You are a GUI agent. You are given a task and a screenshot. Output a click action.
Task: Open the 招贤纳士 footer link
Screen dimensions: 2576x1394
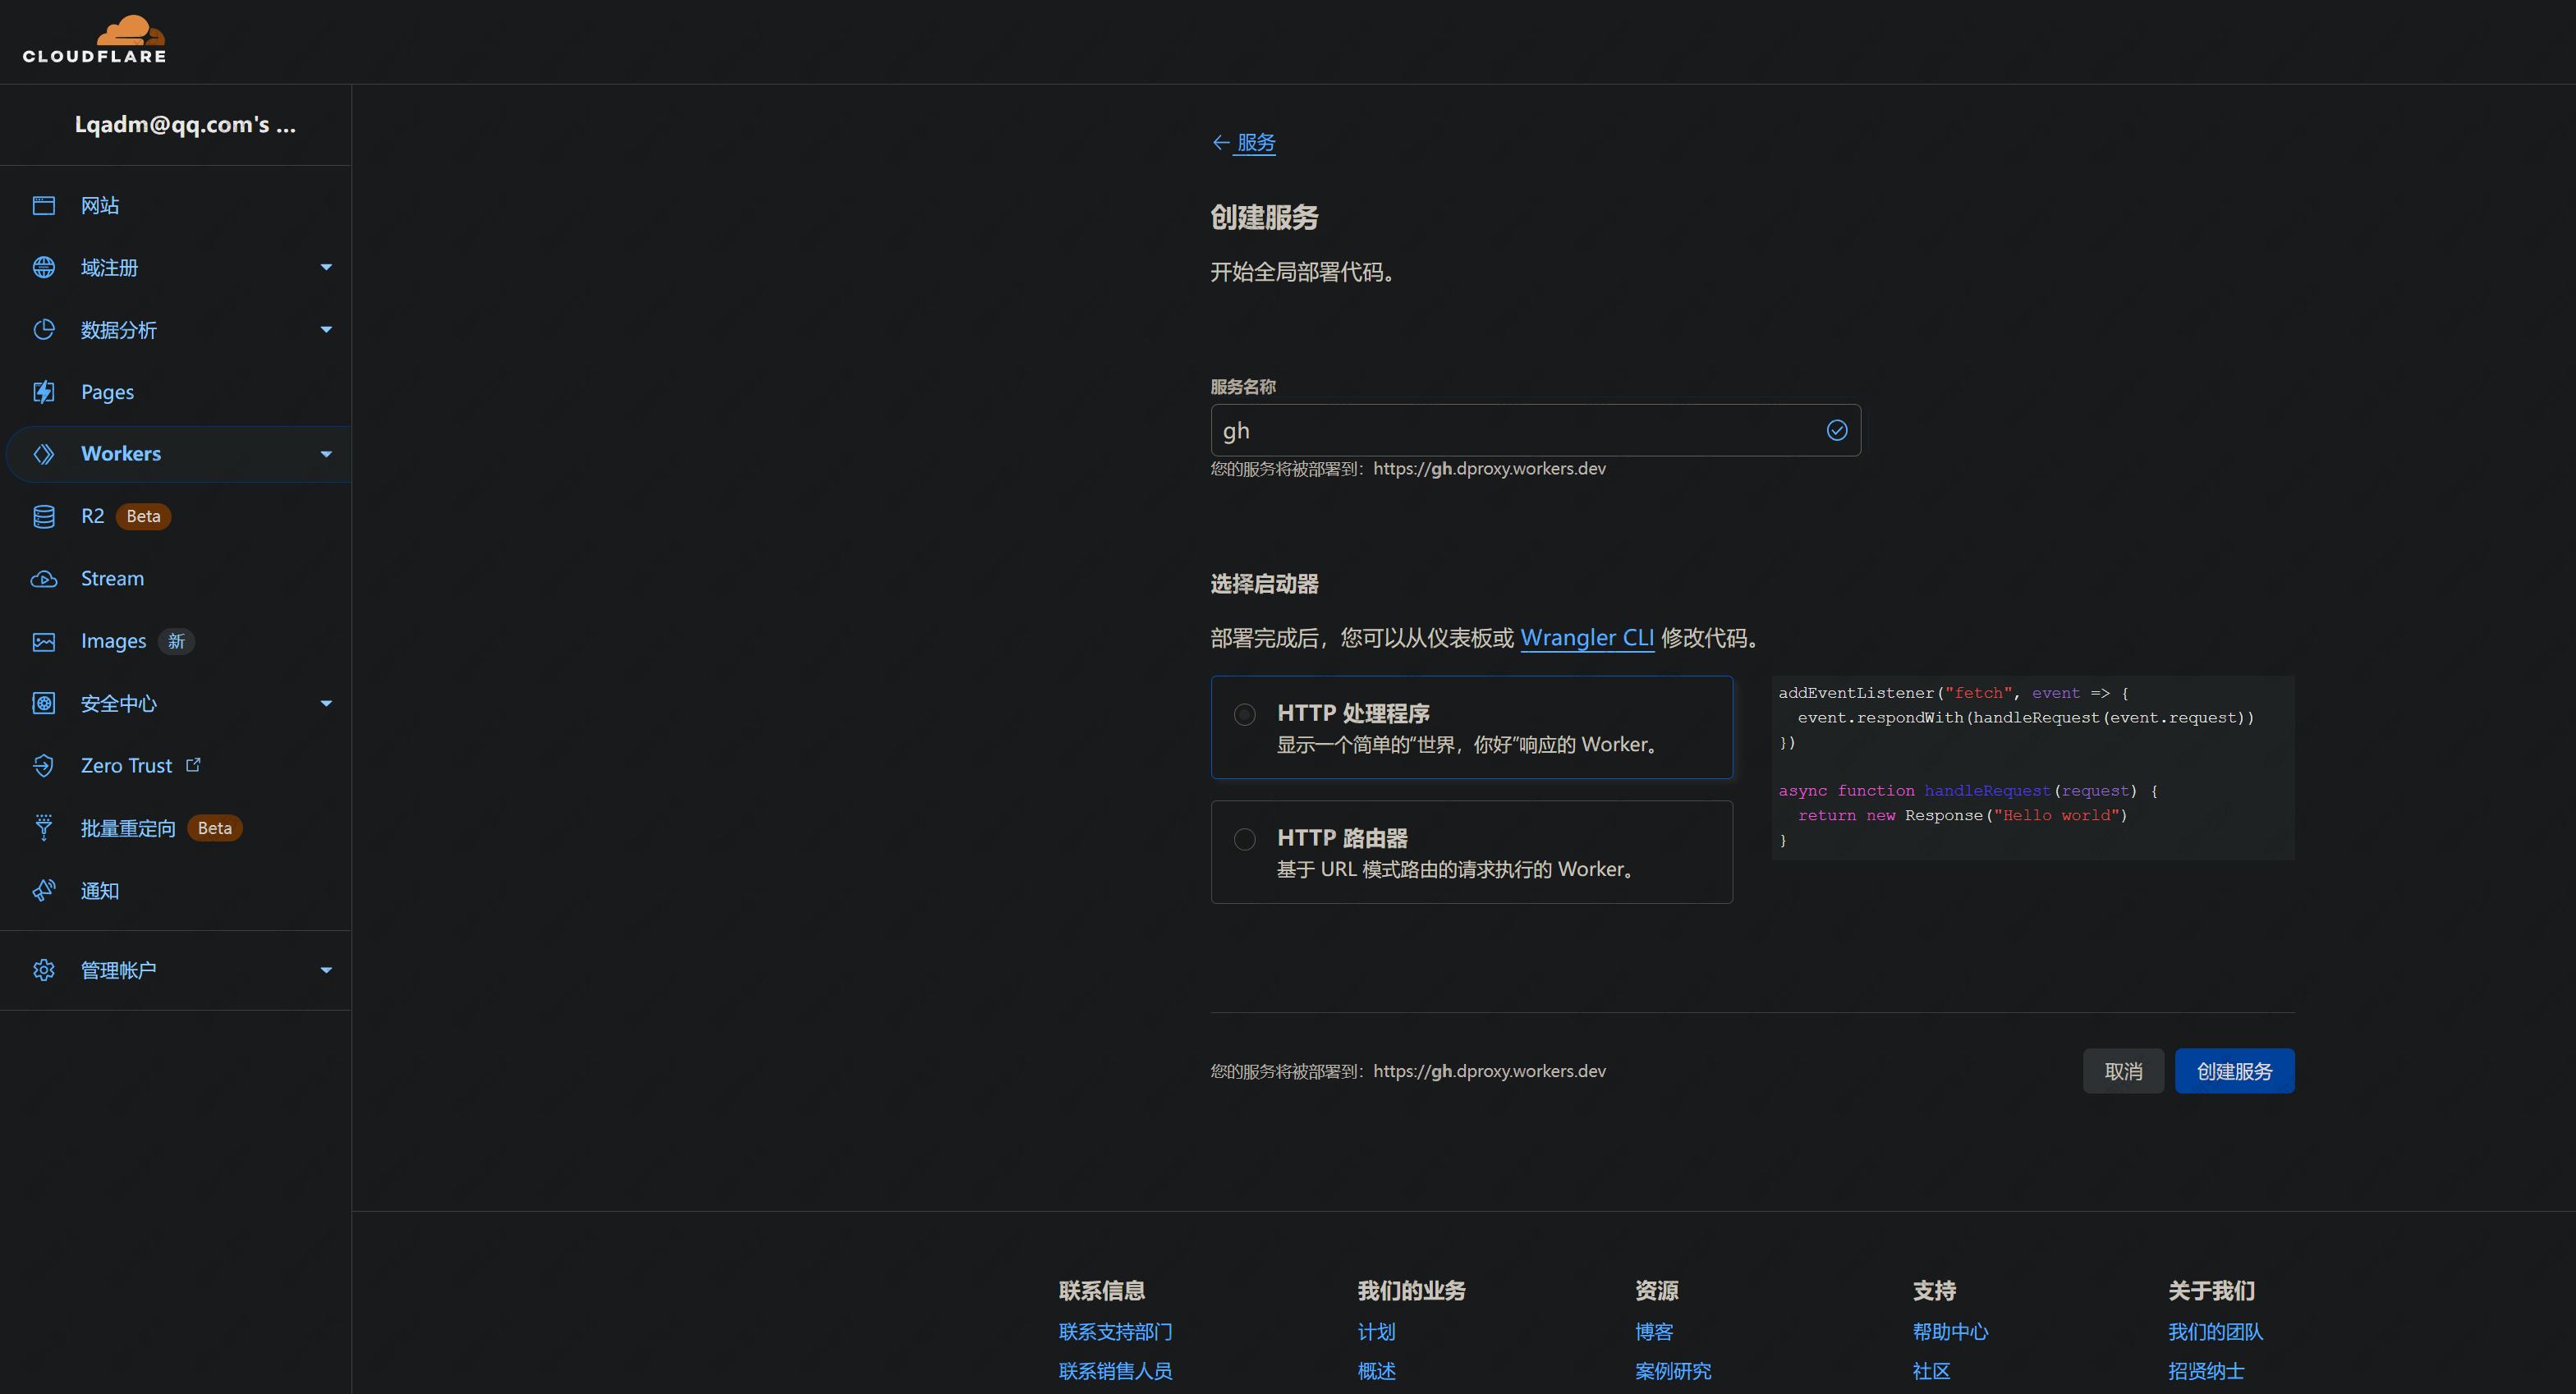2206,1371
